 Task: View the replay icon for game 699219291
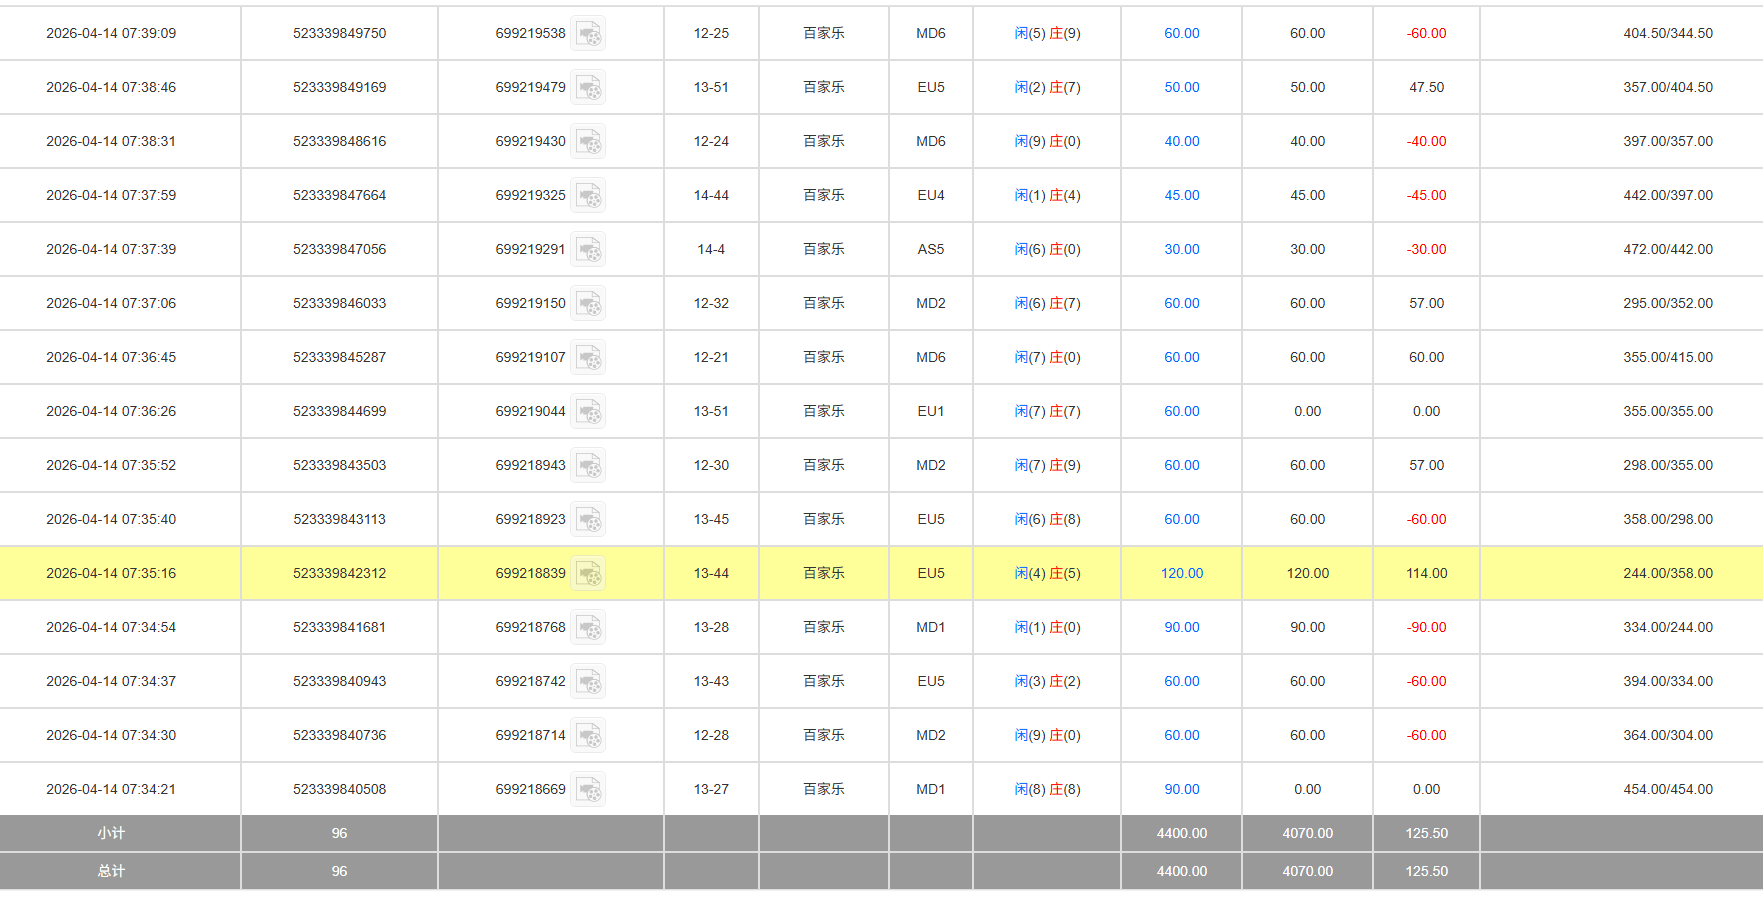coord(588,250)
